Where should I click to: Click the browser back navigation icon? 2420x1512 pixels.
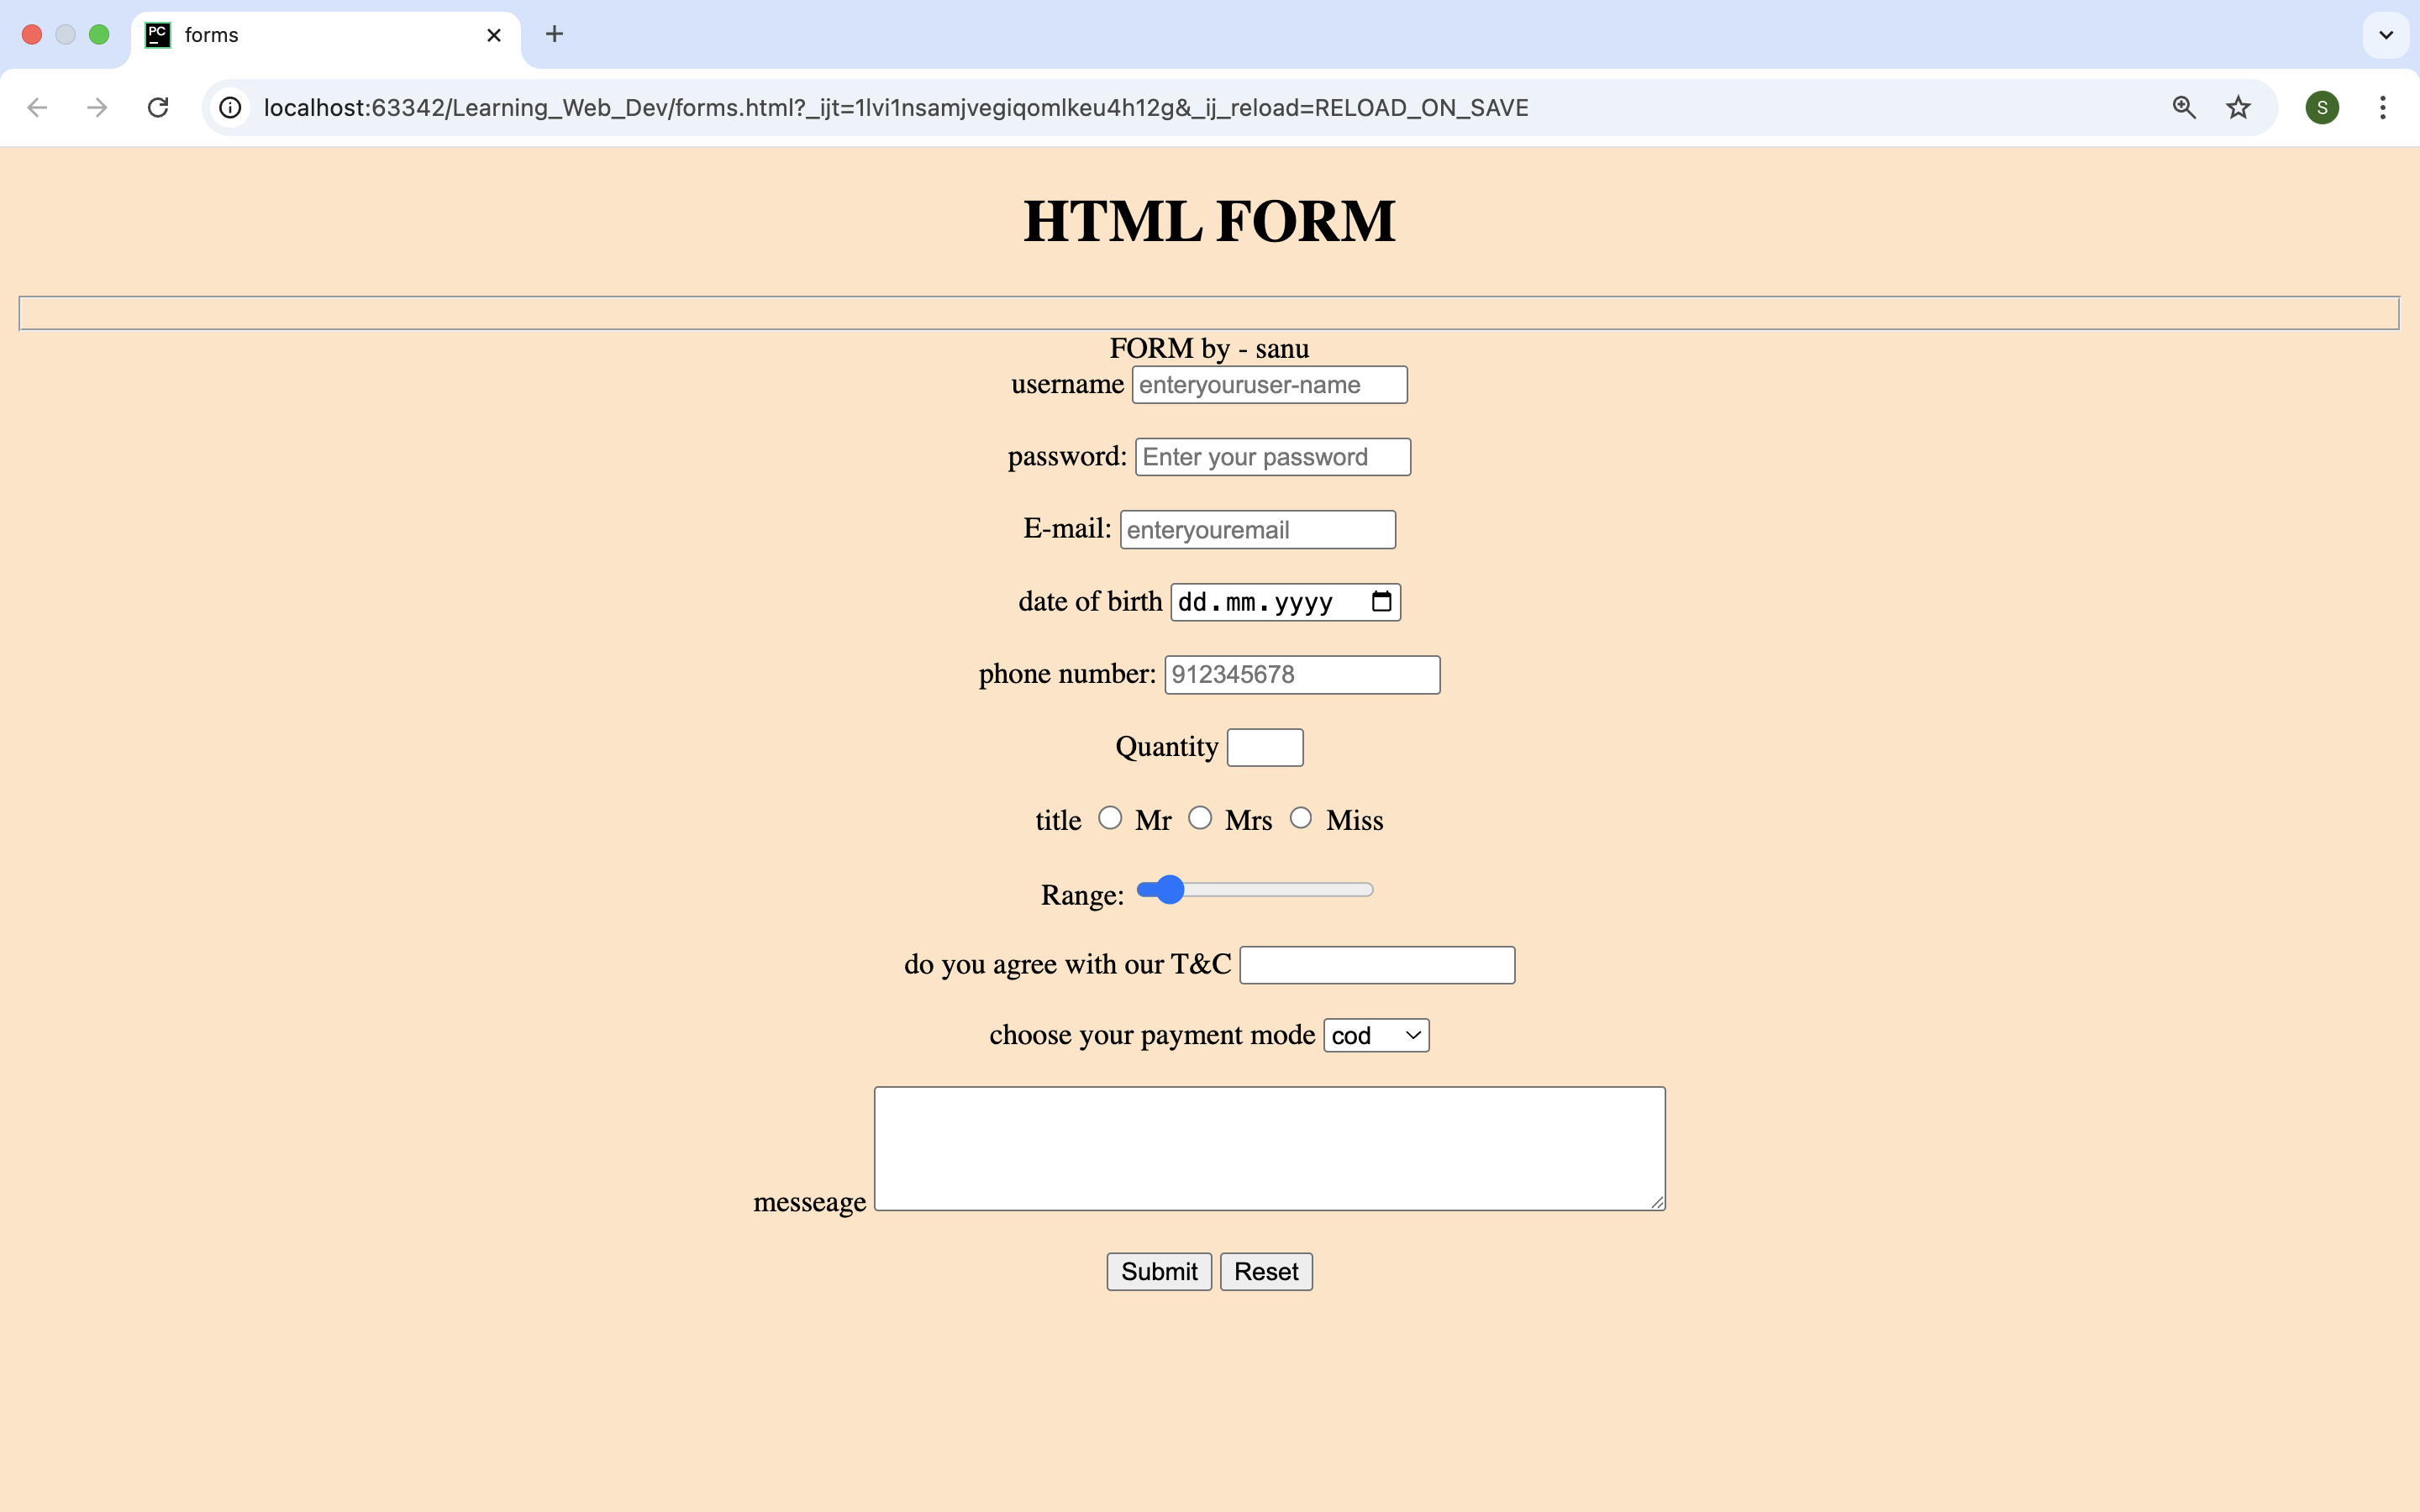(37, 107)
